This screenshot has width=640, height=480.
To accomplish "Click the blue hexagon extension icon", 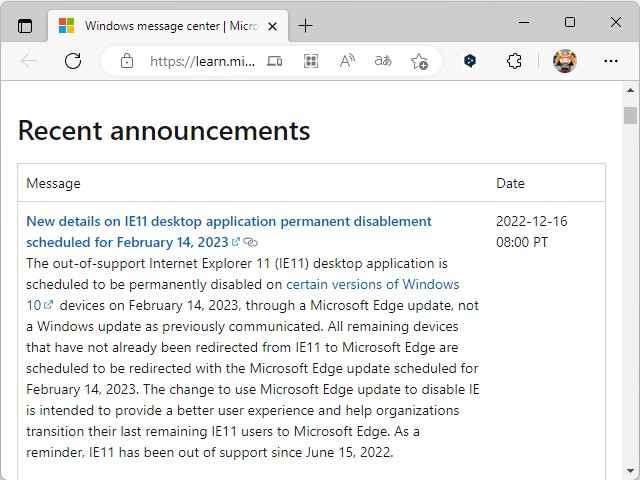I will [470, 61].
